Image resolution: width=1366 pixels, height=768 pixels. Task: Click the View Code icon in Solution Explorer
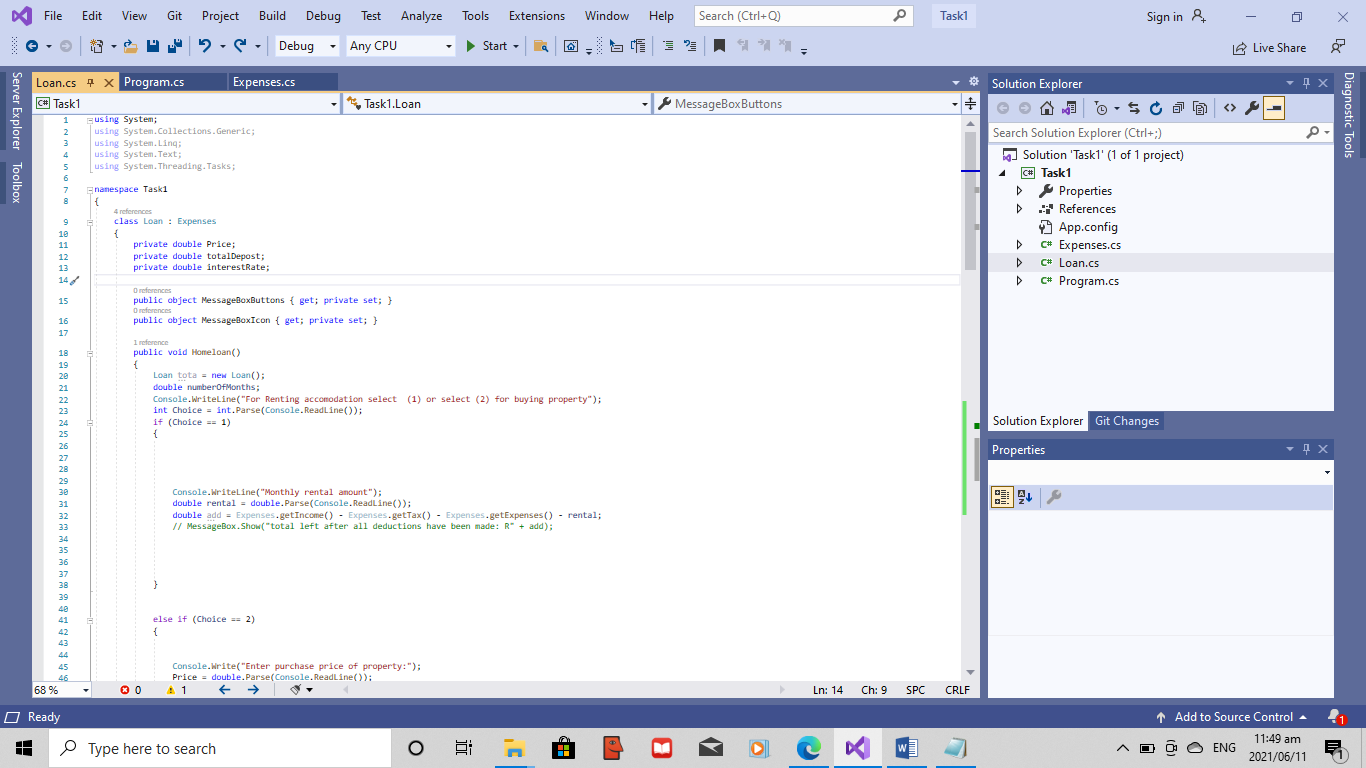[x=1229, y=108]
